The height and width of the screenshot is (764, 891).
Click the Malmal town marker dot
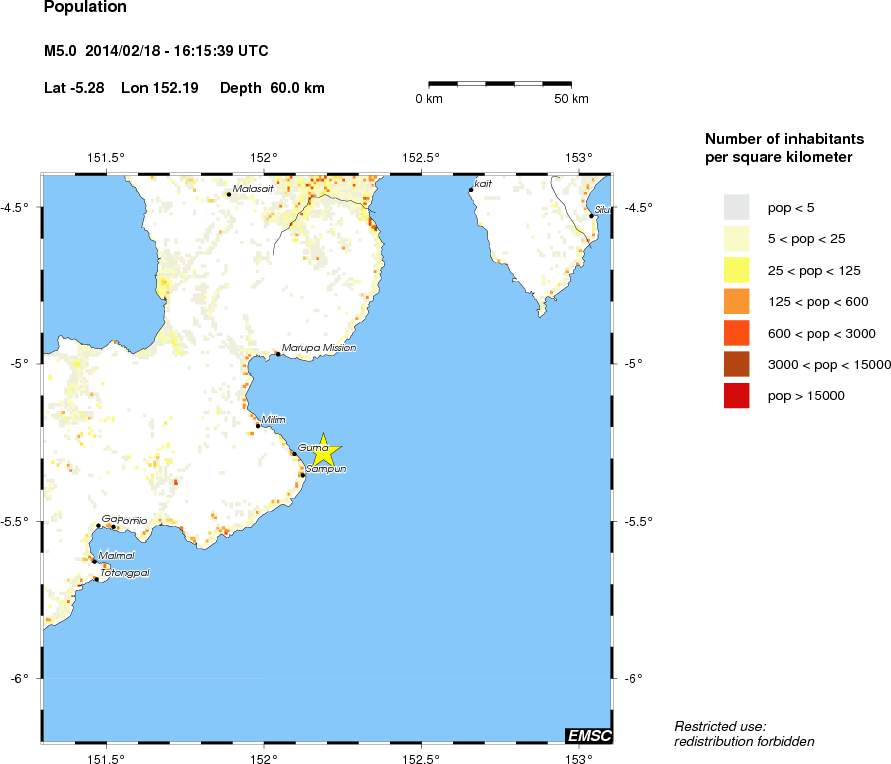click(x=94, y=561)
